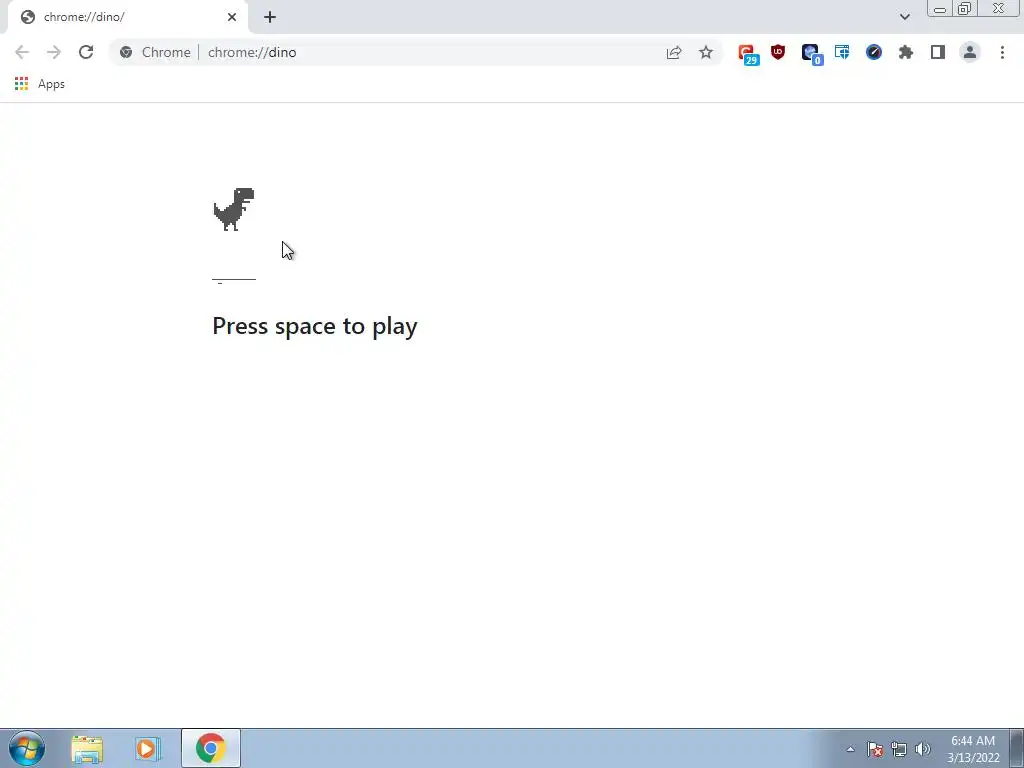Click the "Press space to play" text
Image resolution: width=1024 pixels, height=768 pixels.
[x=315, y=326]
